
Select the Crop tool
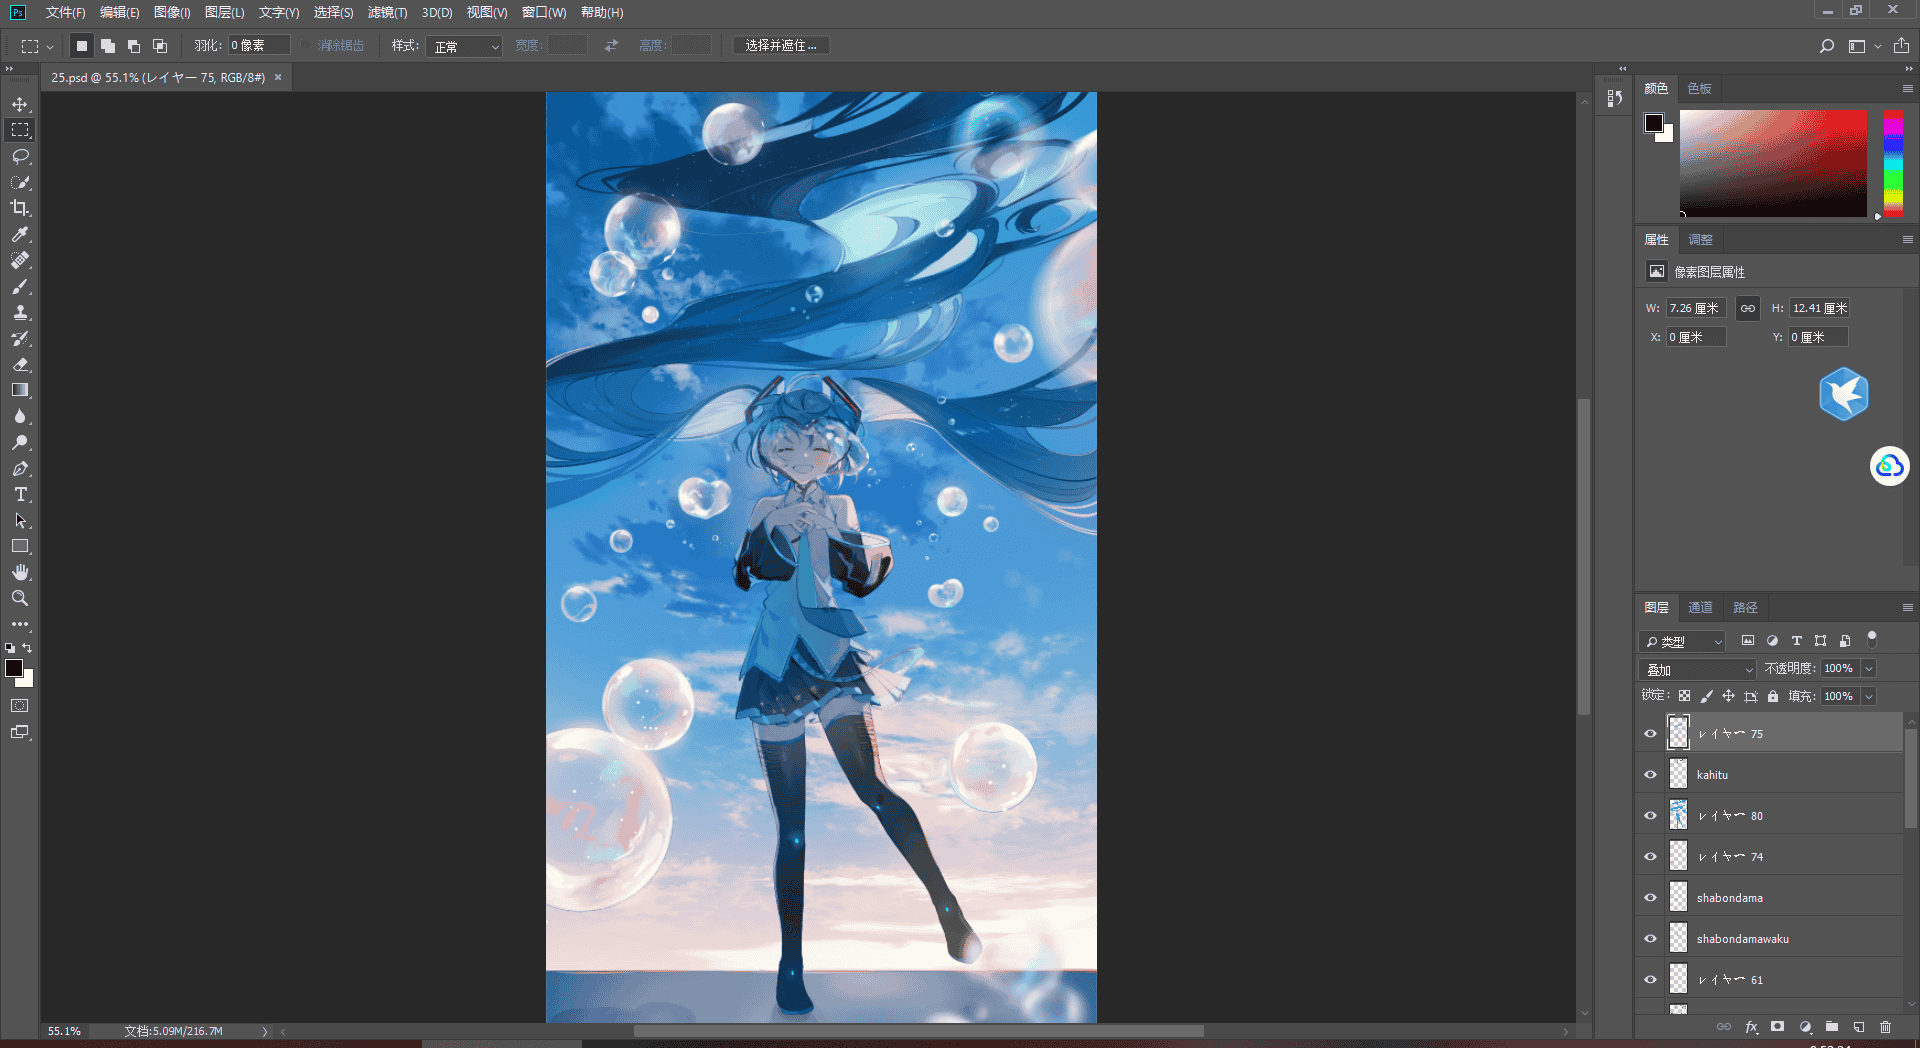pos(20,208)
